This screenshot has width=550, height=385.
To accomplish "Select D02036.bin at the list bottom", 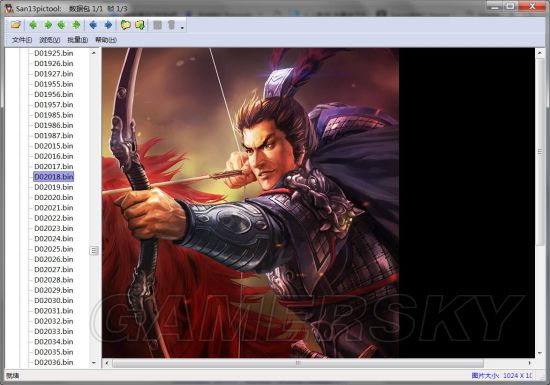I will point(54,362).
